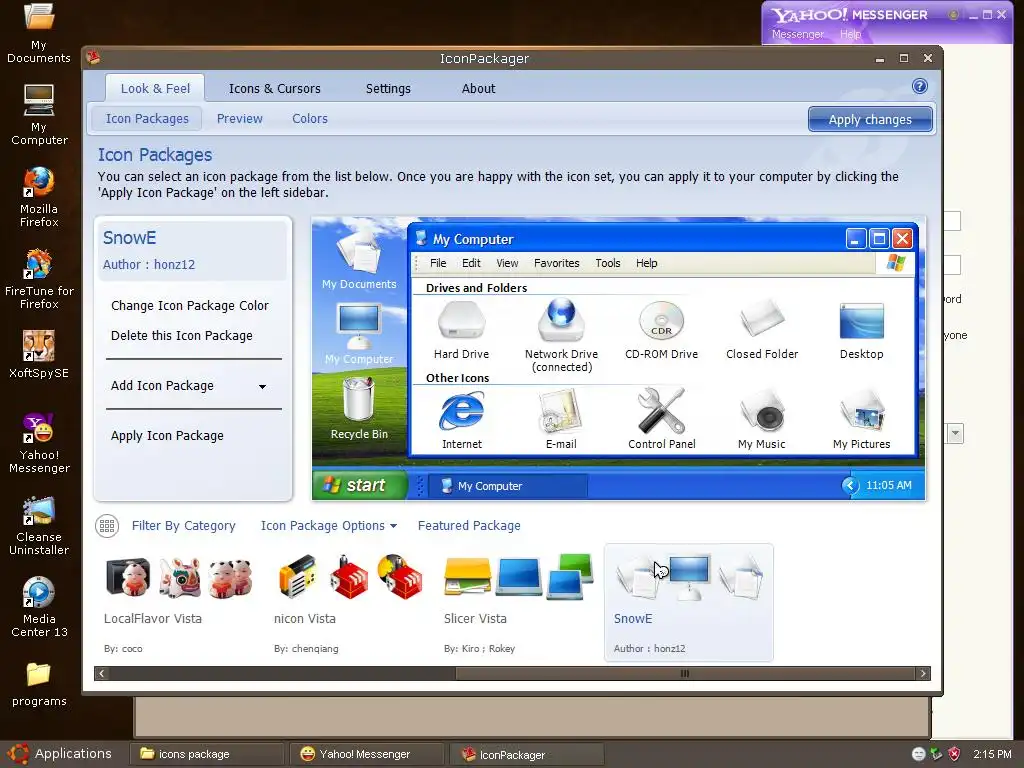
Task: Click the Recycle Bin icon in preview
Action: (x=359, y=400)
